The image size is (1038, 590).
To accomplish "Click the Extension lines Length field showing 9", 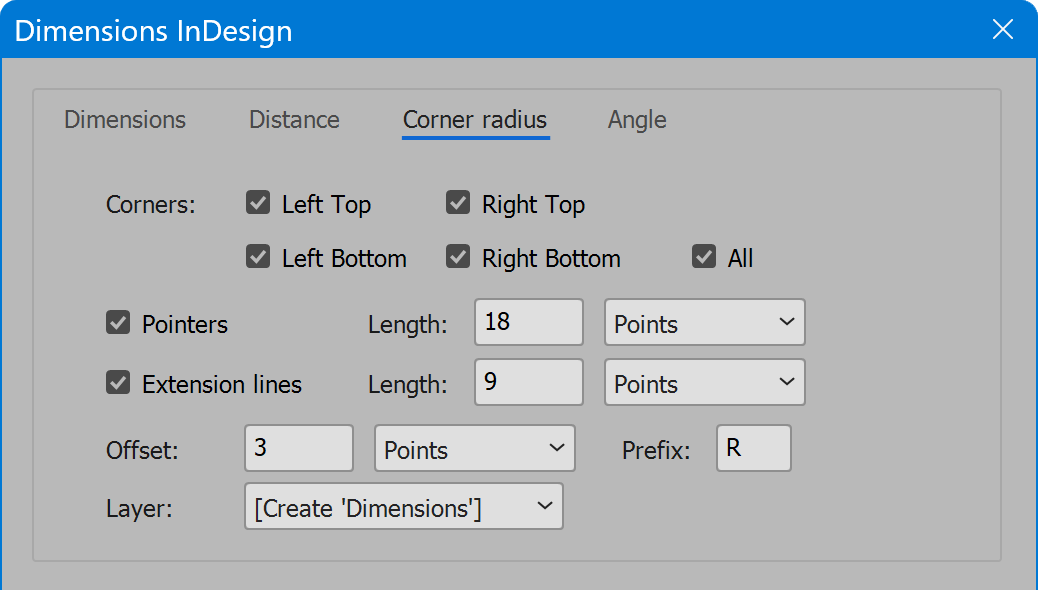I will coord(529,382).
